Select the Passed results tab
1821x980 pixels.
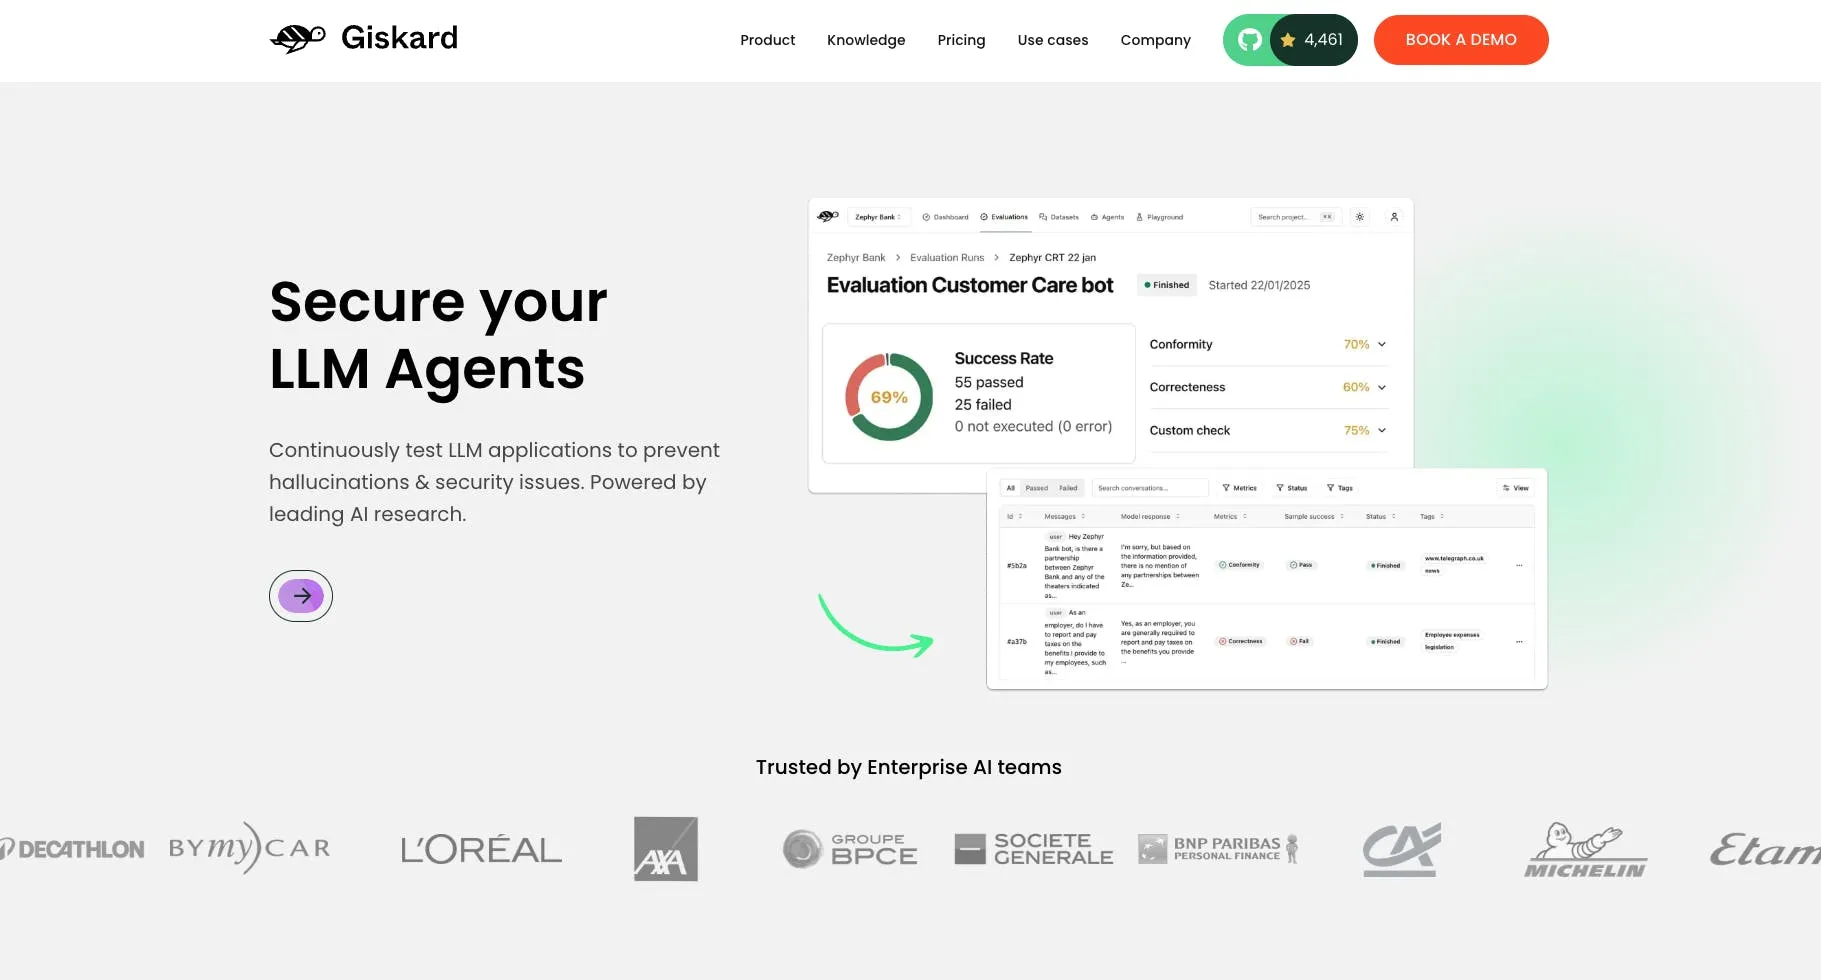click(x=1037, y=488)
